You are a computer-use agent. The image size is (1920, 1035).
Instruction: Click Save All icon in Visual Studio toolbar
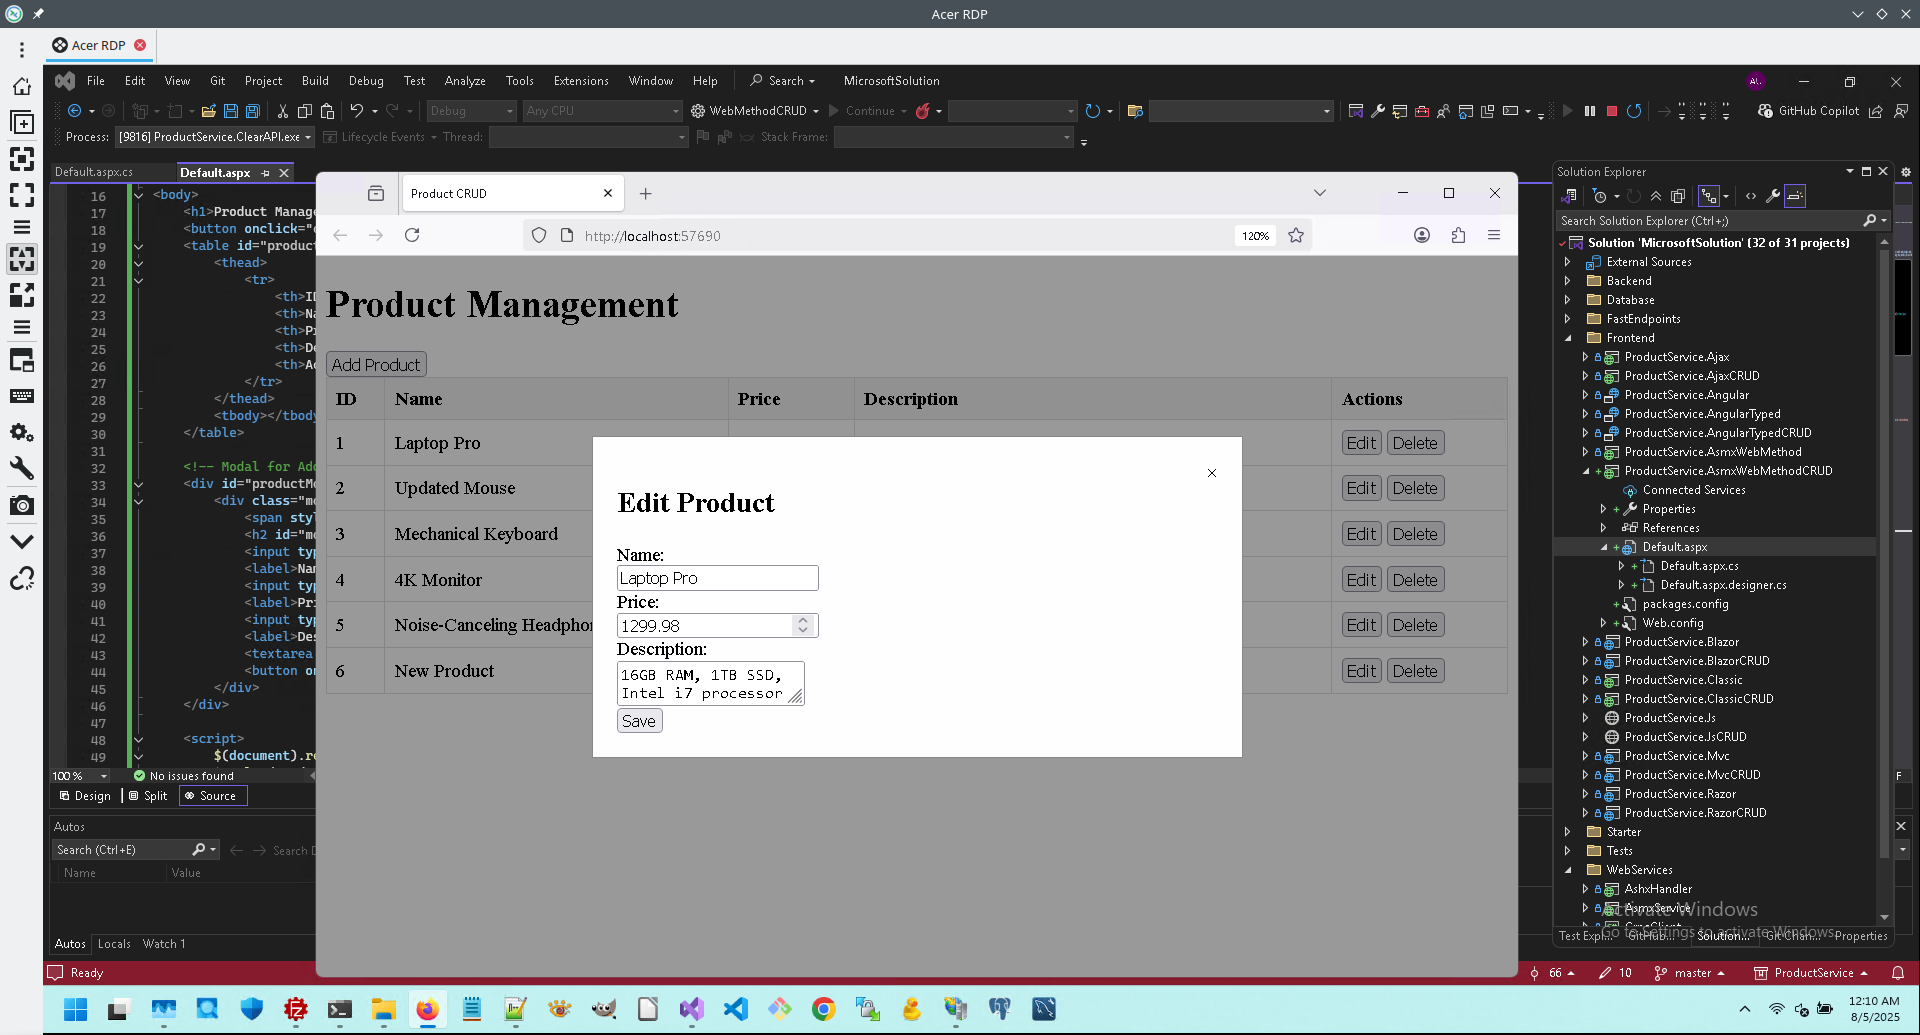[x=253, y=111]
